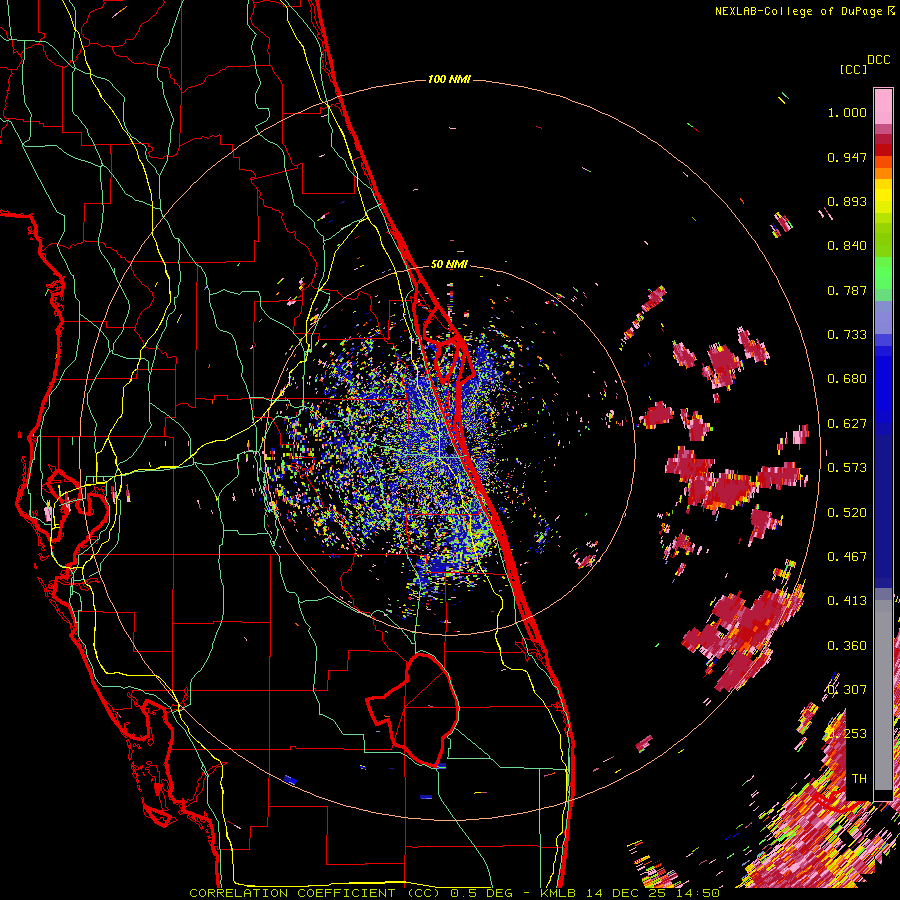This screenshot has width=900, height=900.
Task: Click the KMLB radar site identifier in caption
Action: (x=558, y=893)
